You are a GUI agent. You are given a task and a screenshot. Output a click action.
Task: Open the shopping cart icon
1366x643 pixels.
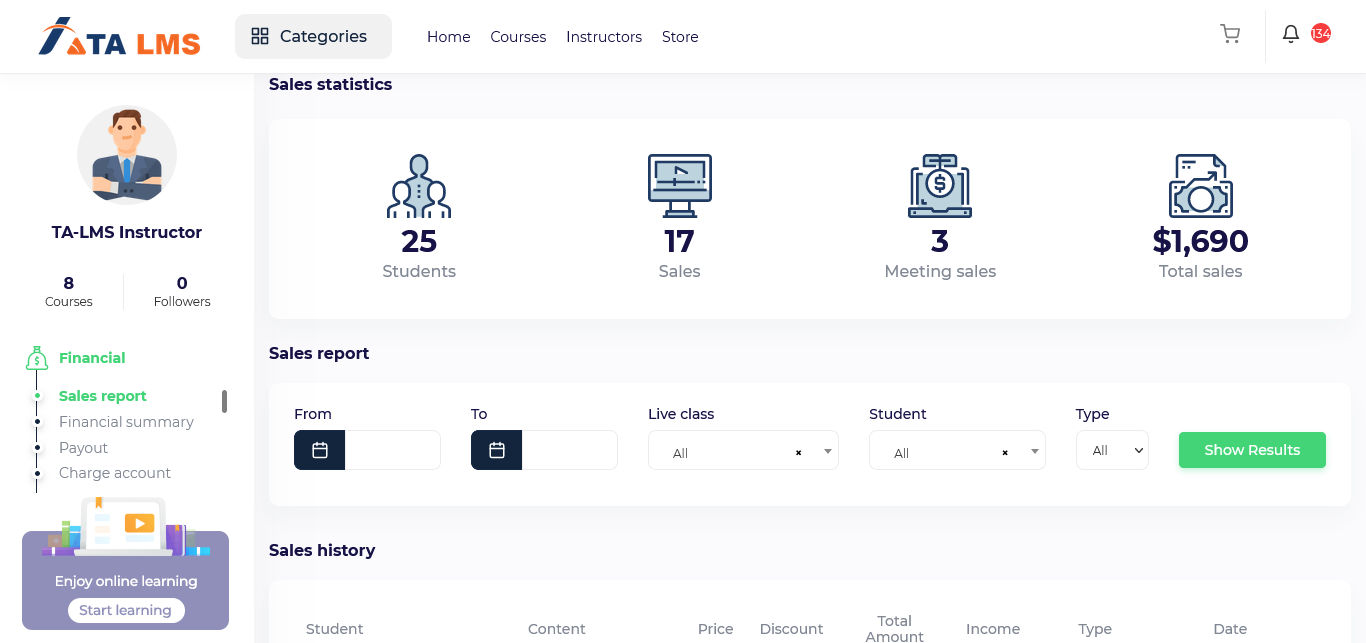pos(1230,34)
